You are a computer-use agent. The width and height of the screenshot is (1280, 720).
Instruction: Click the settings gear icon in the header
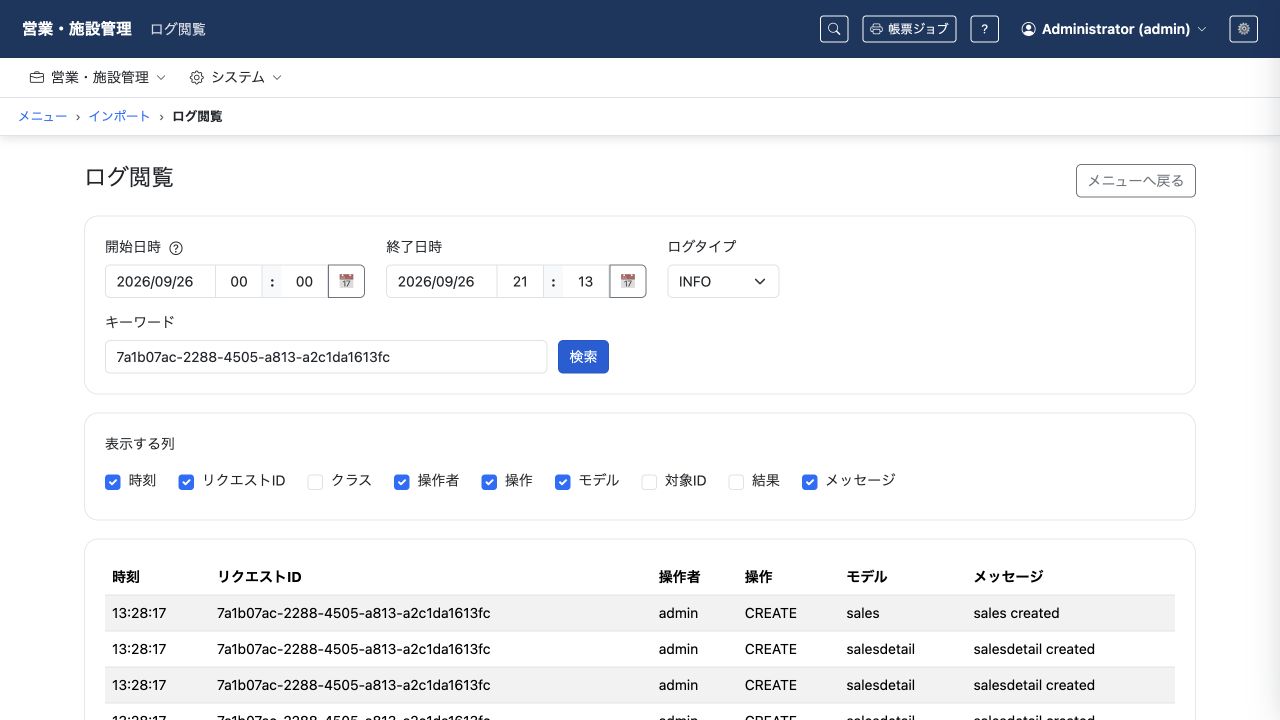tap(1244, 29)
